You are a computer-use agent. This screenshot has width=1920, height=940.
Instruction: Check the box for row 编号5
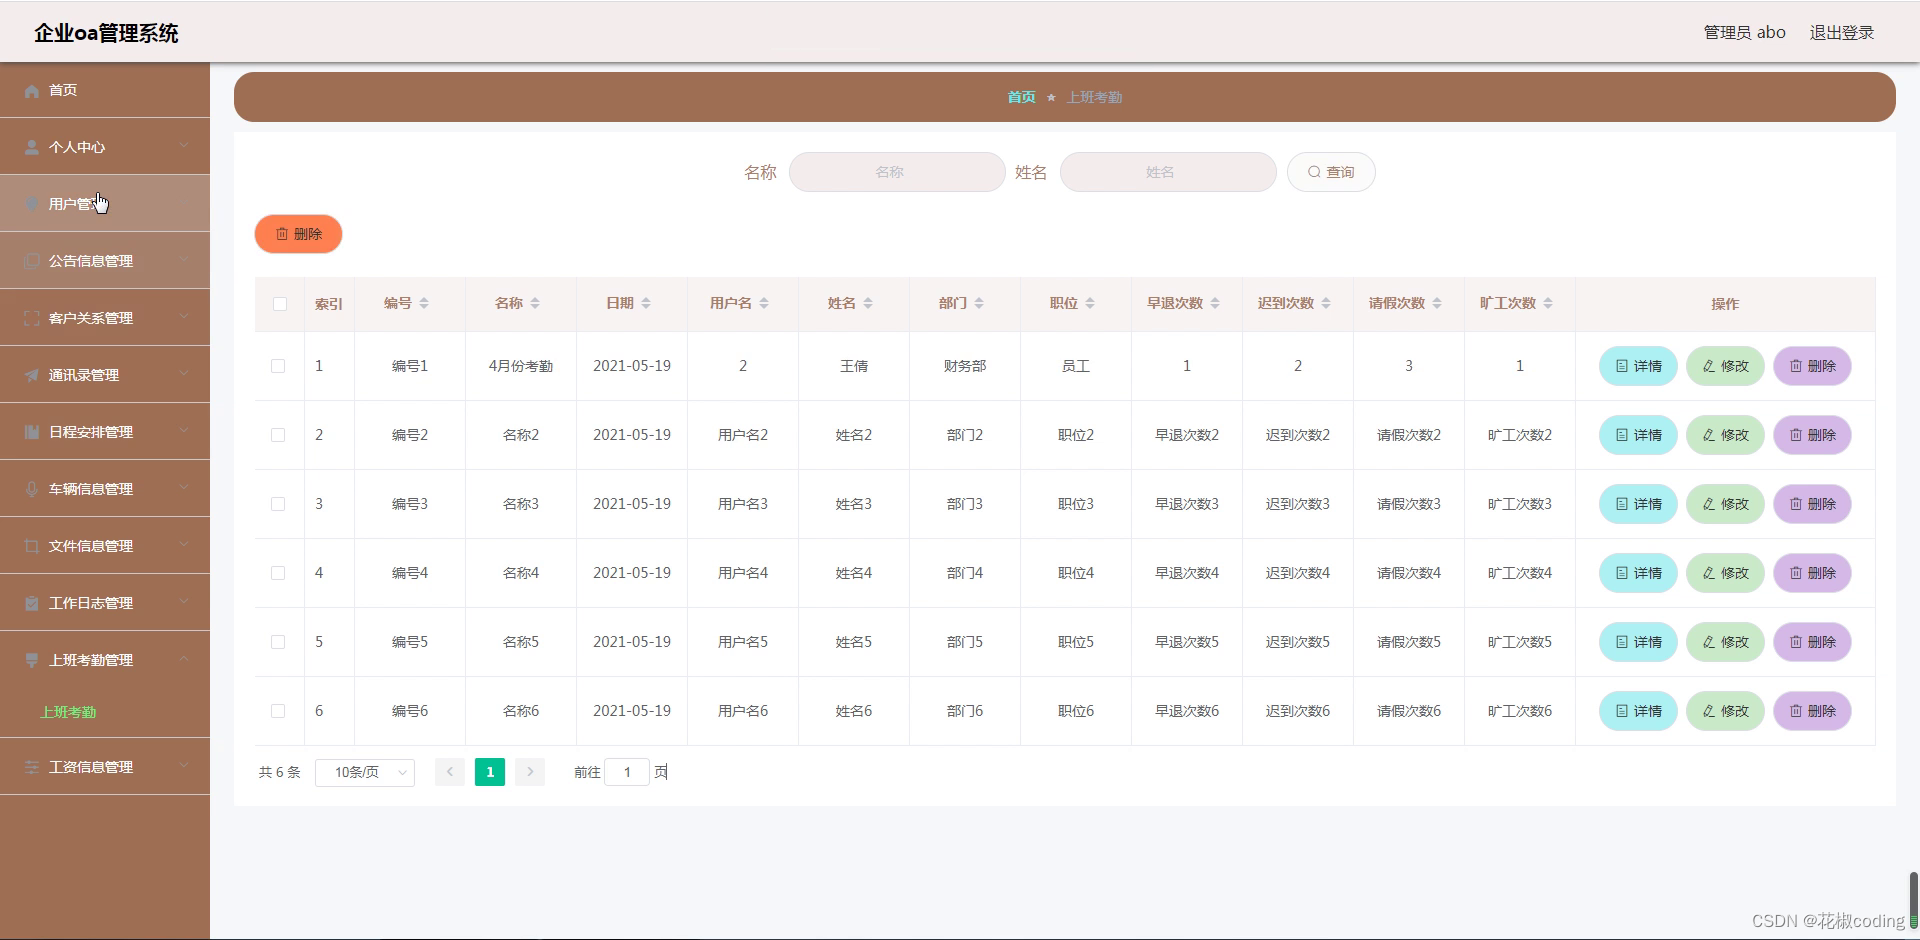278,642
